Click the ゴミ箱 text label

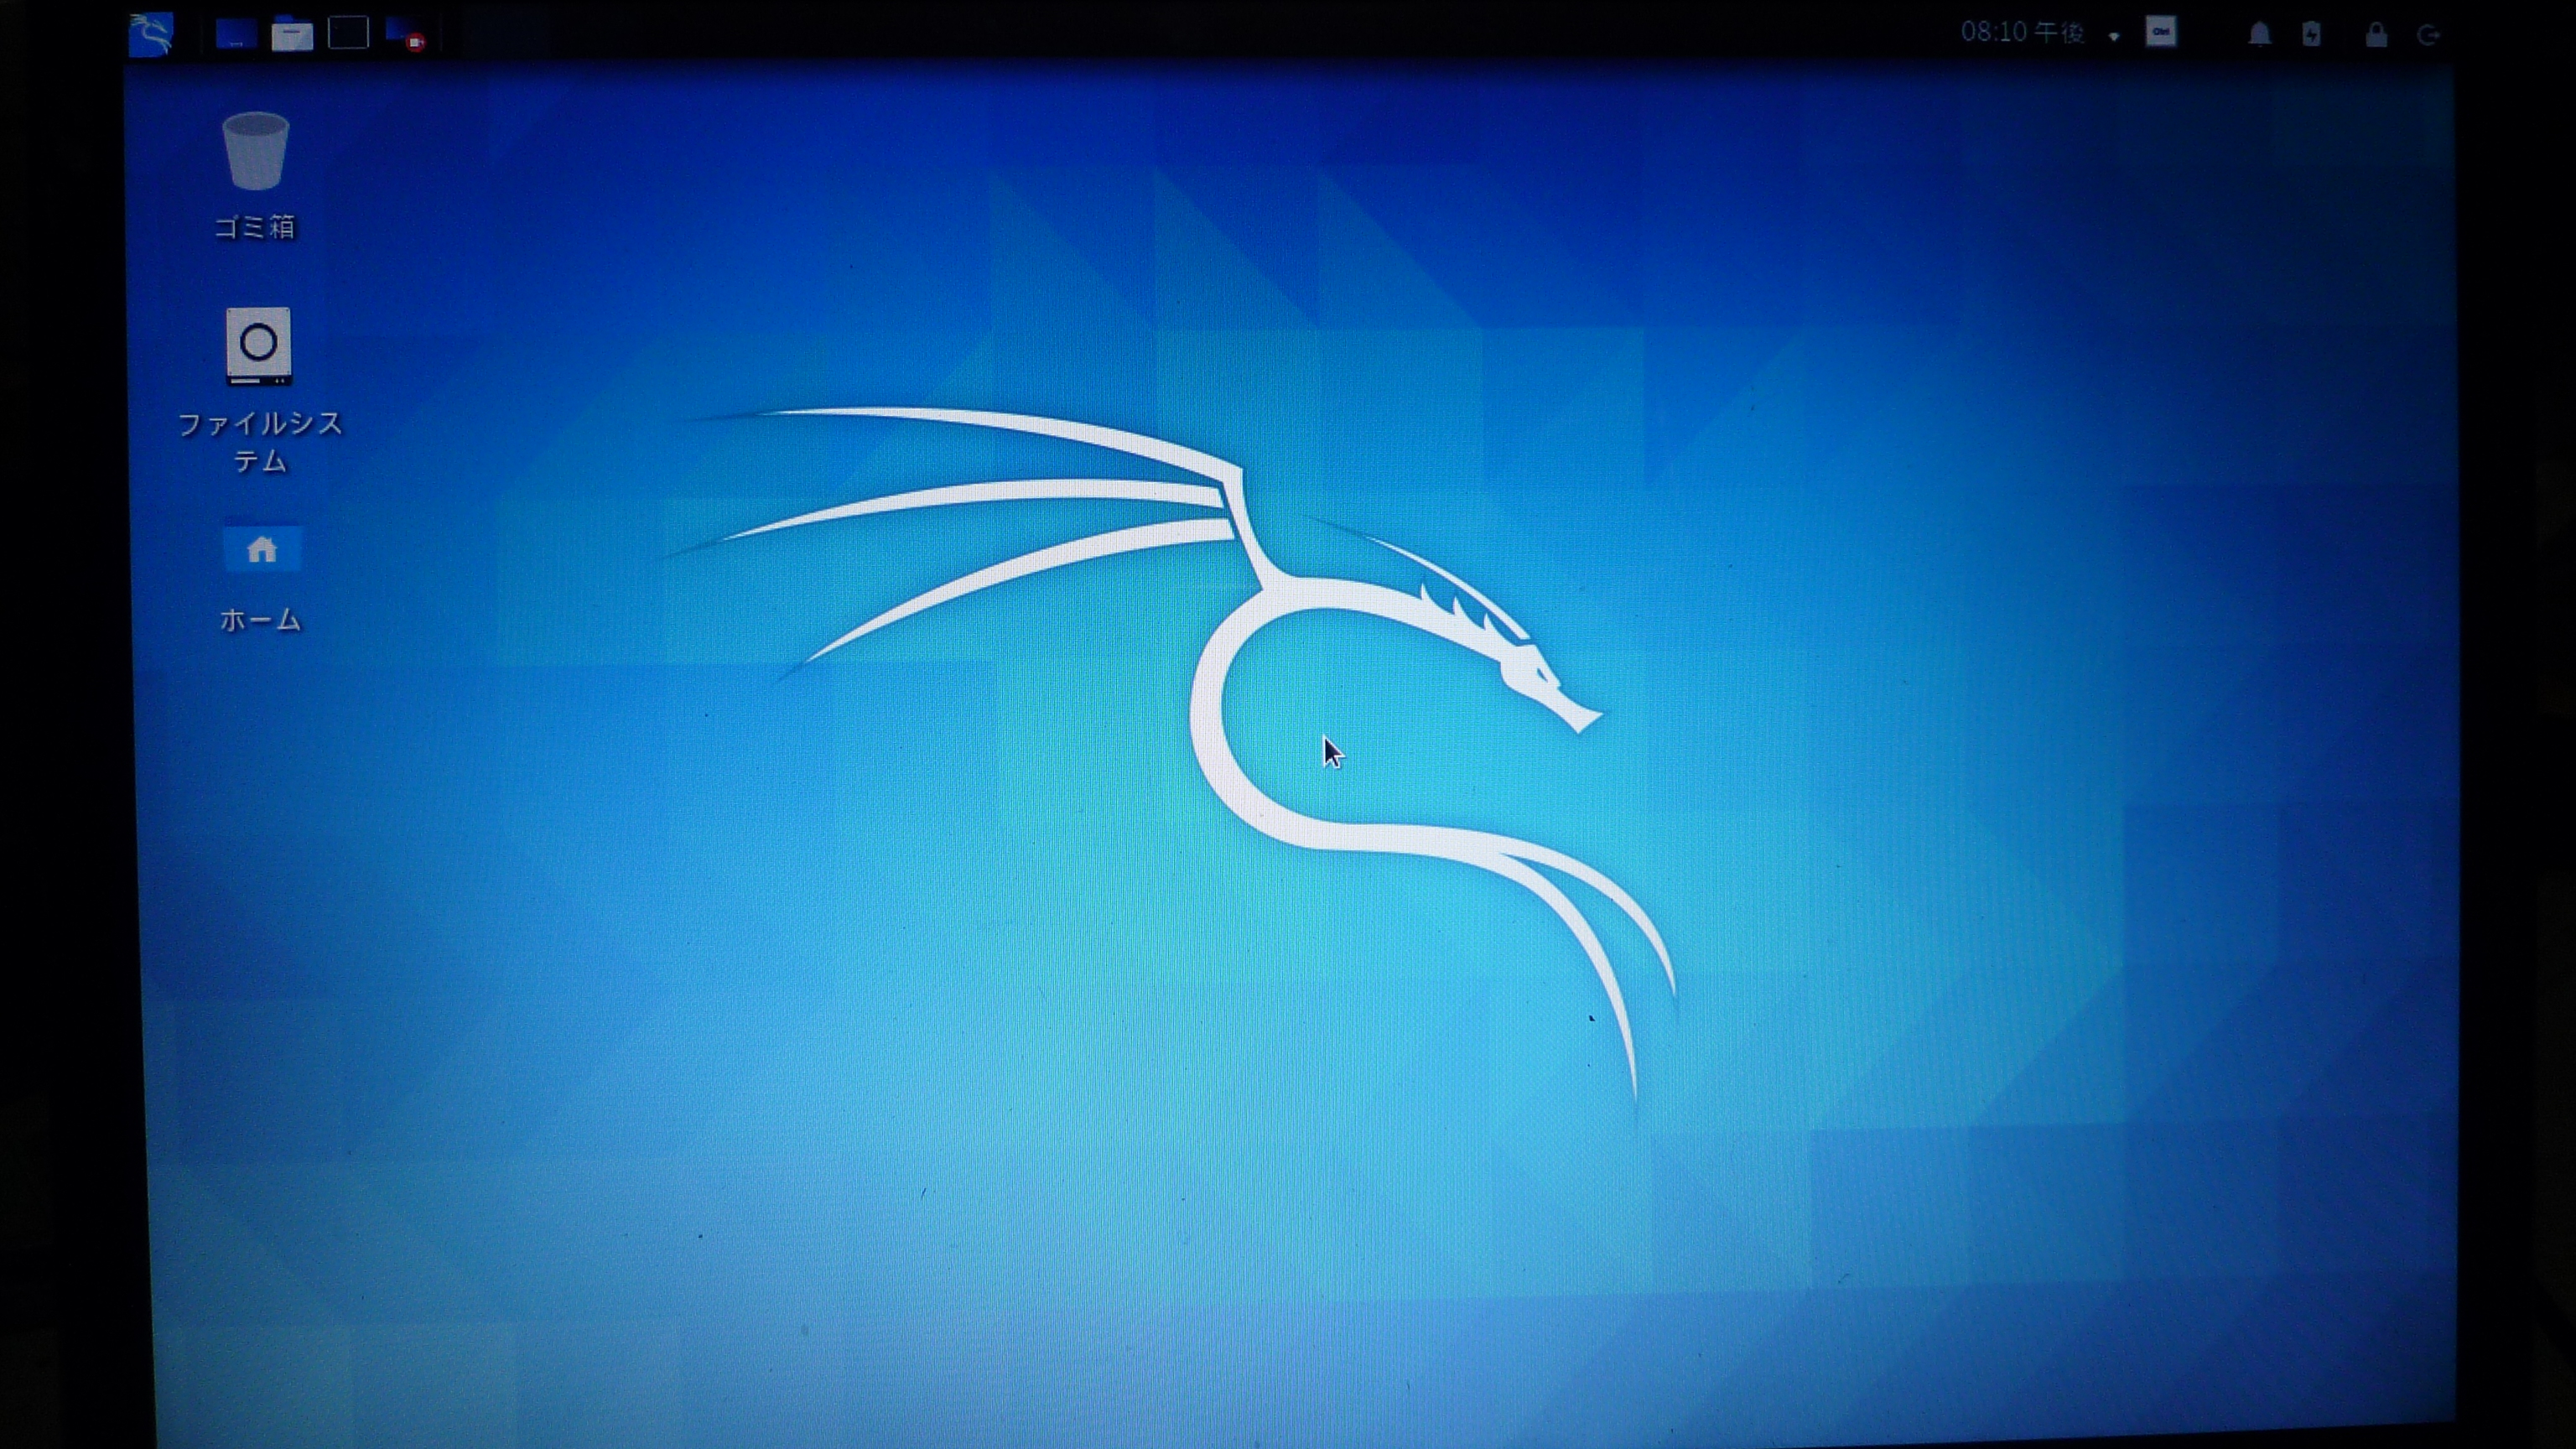point(256,228)
